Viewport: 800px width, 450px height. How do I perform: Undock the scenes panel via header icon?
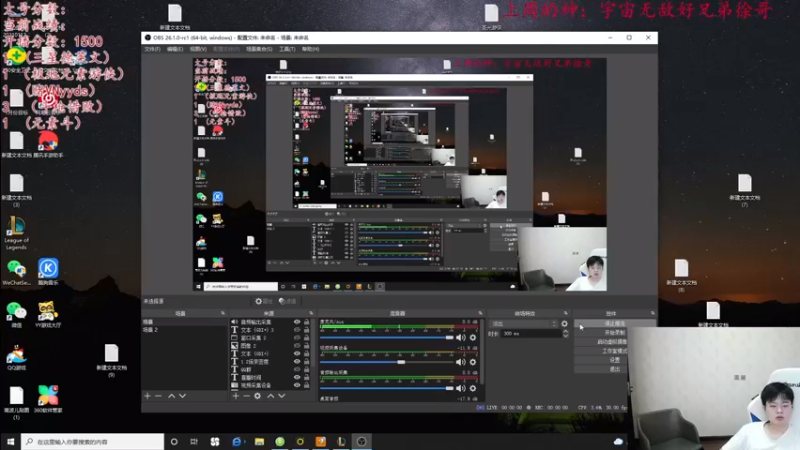222,313
